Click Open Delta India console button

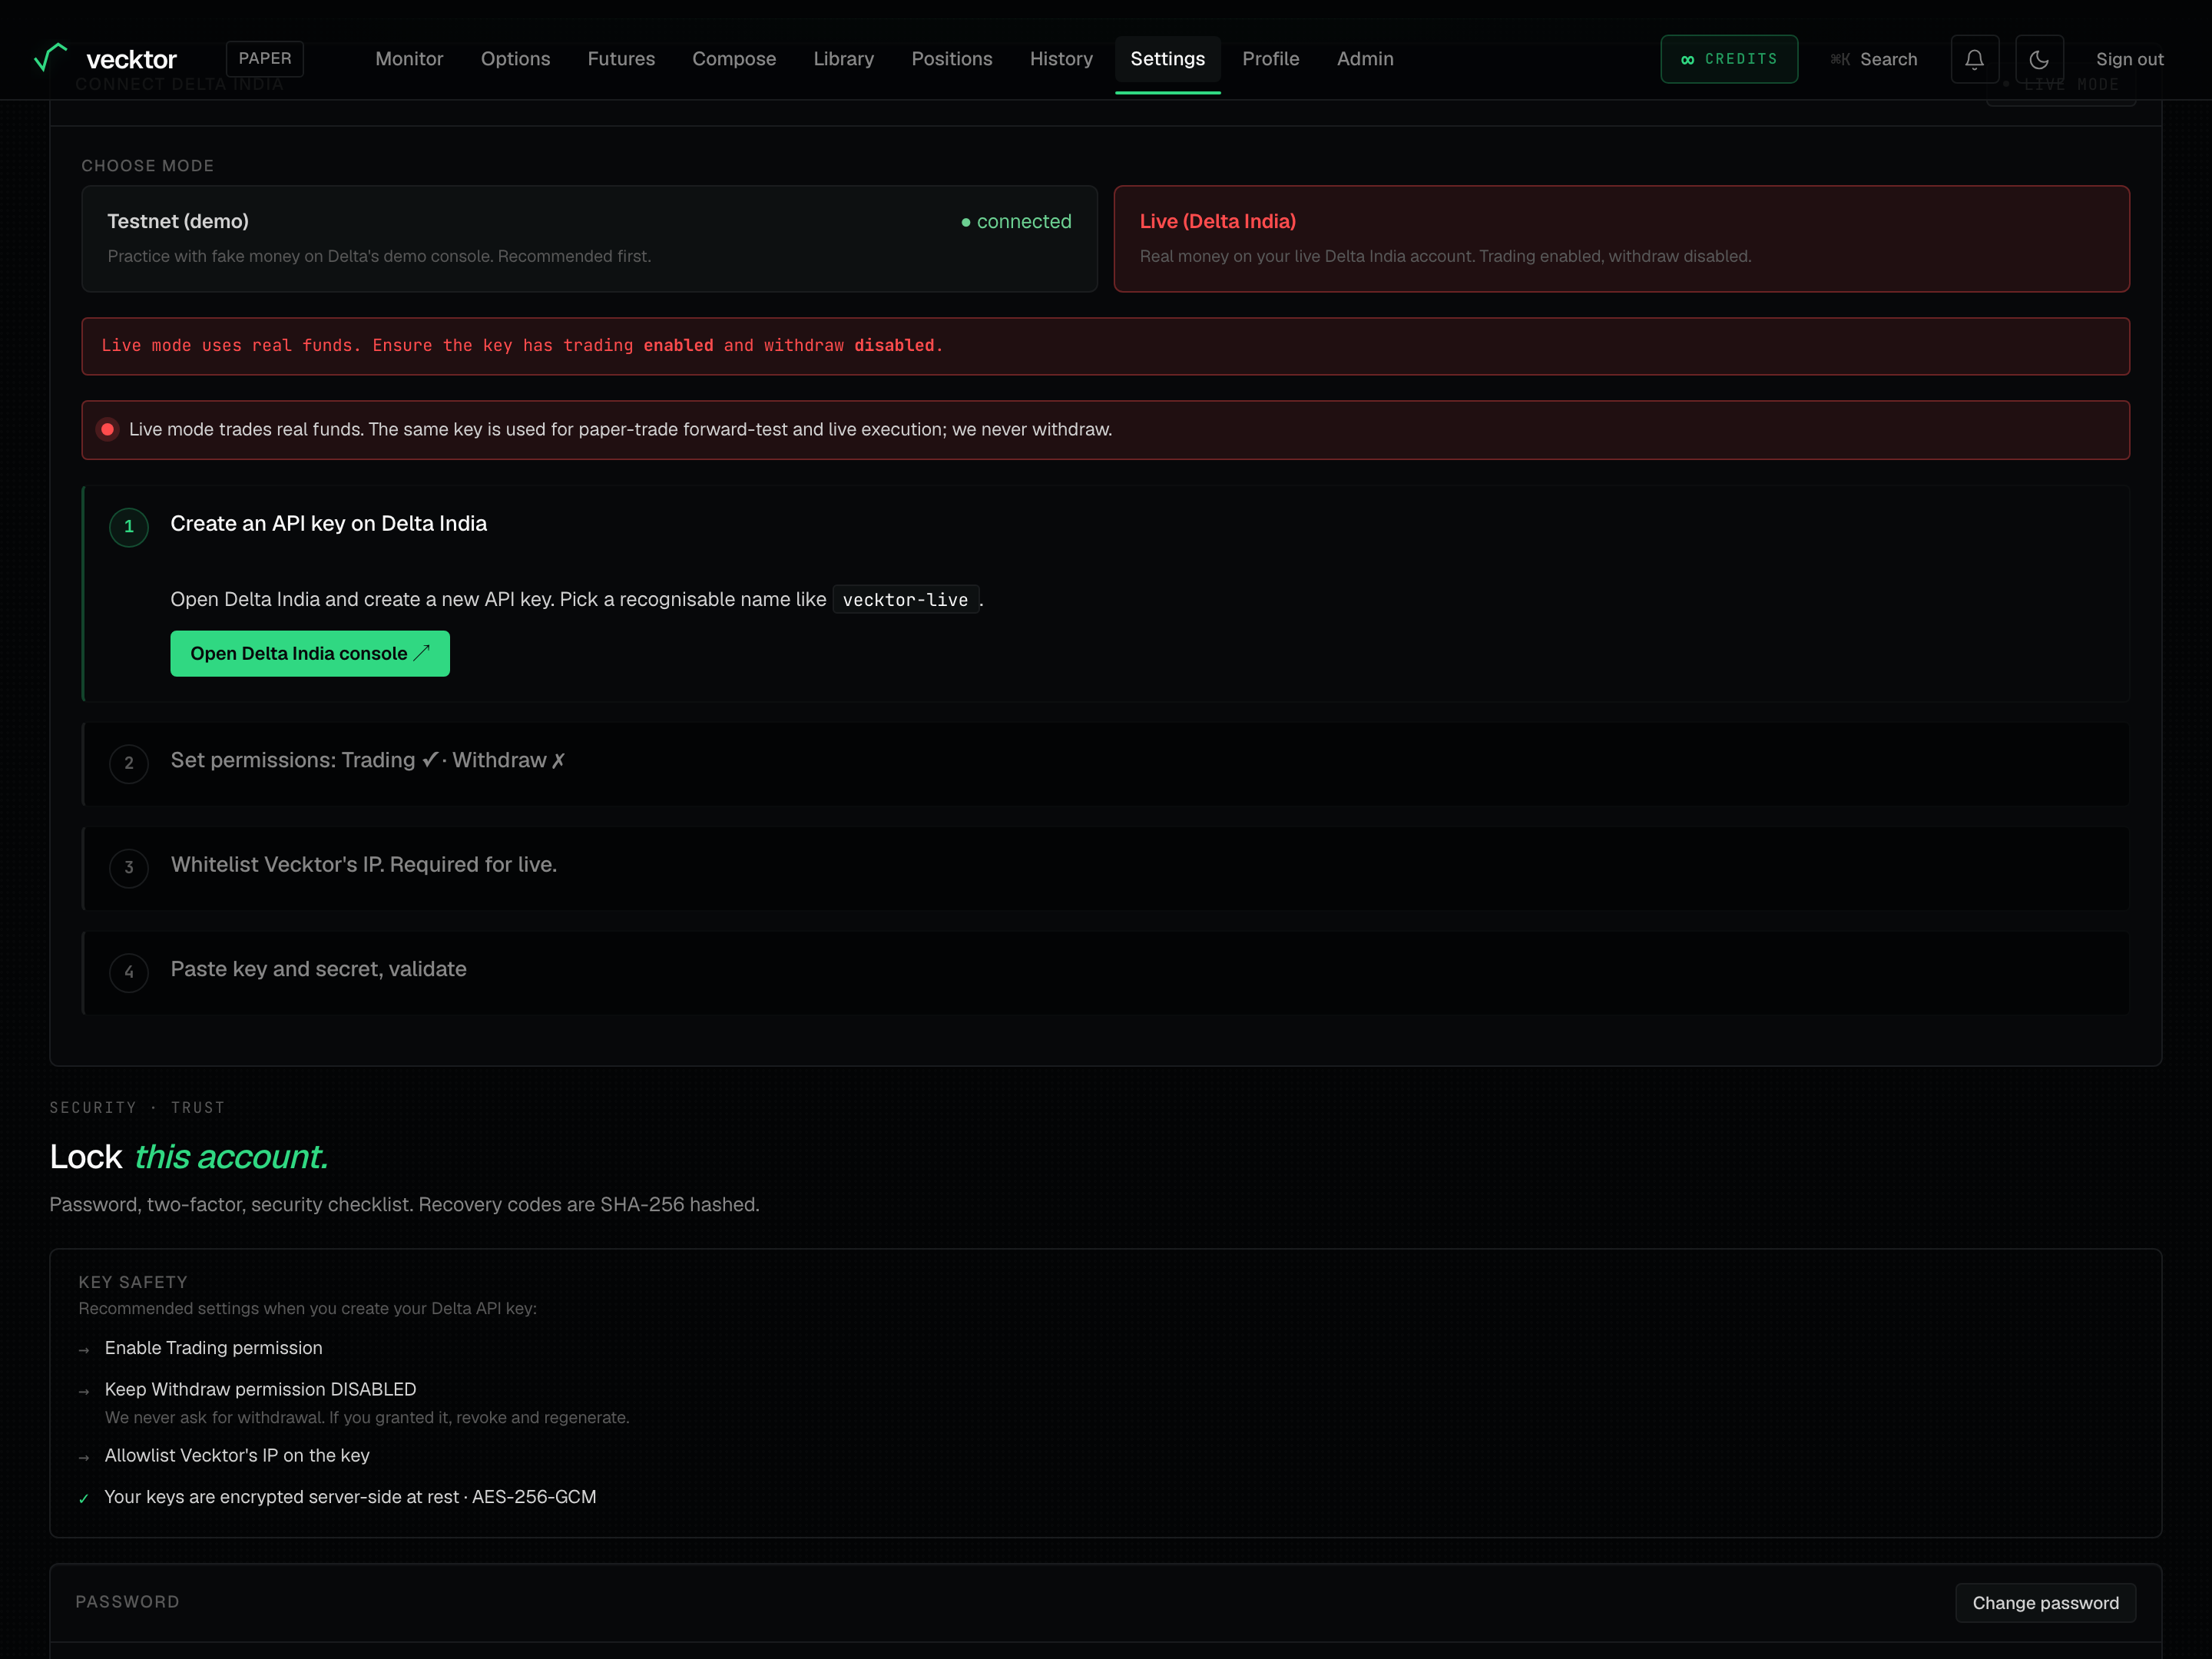[310, 653]
